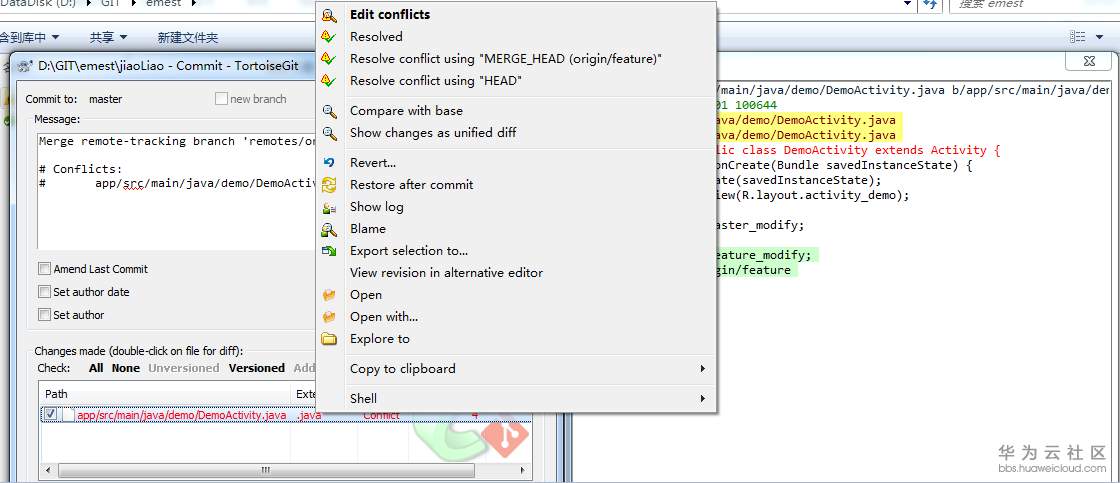Select the app/src/main/java/demo/DemoActivity.java row
The image size is (1120, 483).
287,415
